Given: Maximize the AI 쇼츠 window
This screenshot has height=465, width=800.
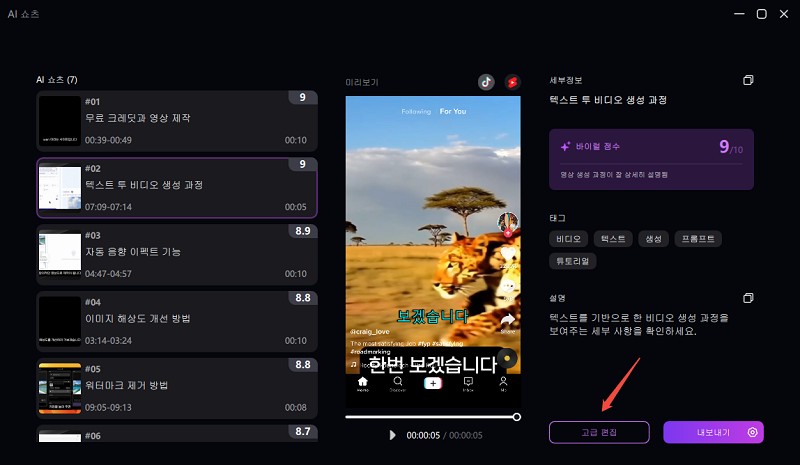Looking at the screenshot, I should click(761, 14).
